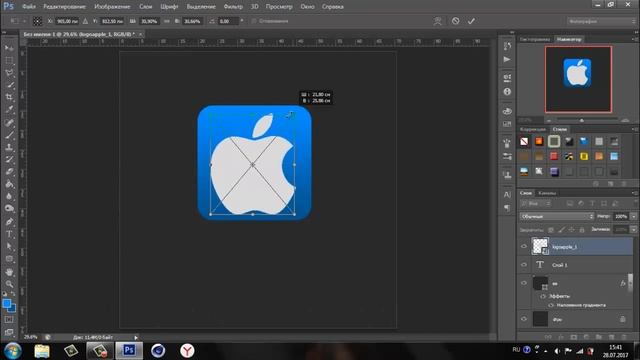Open the status bar info arrow
Image resolution: width=640 pixels, height=360 pixels.
pos(136,337)
